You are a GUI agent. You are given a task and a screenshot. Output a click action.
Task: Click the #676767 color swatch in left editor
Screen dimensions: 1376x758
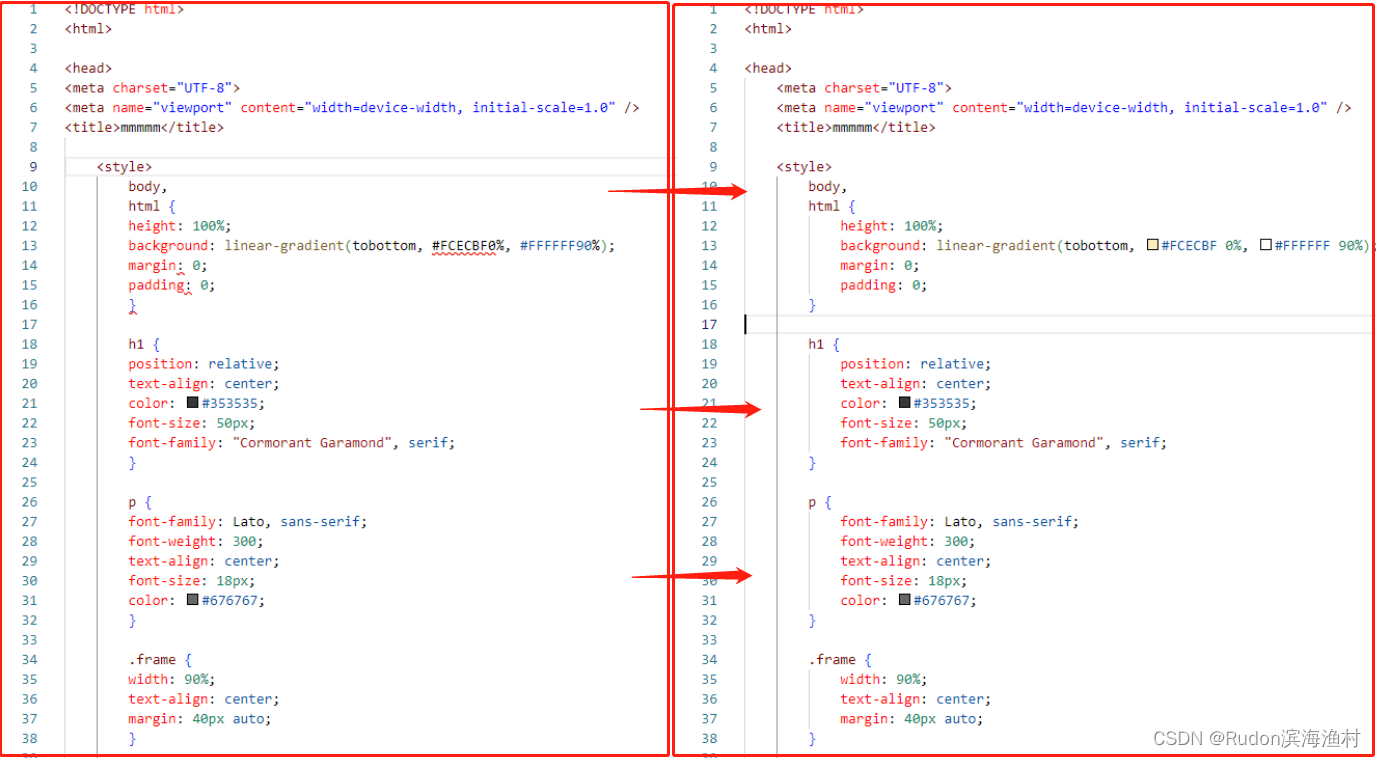click(x=192, y=600)
